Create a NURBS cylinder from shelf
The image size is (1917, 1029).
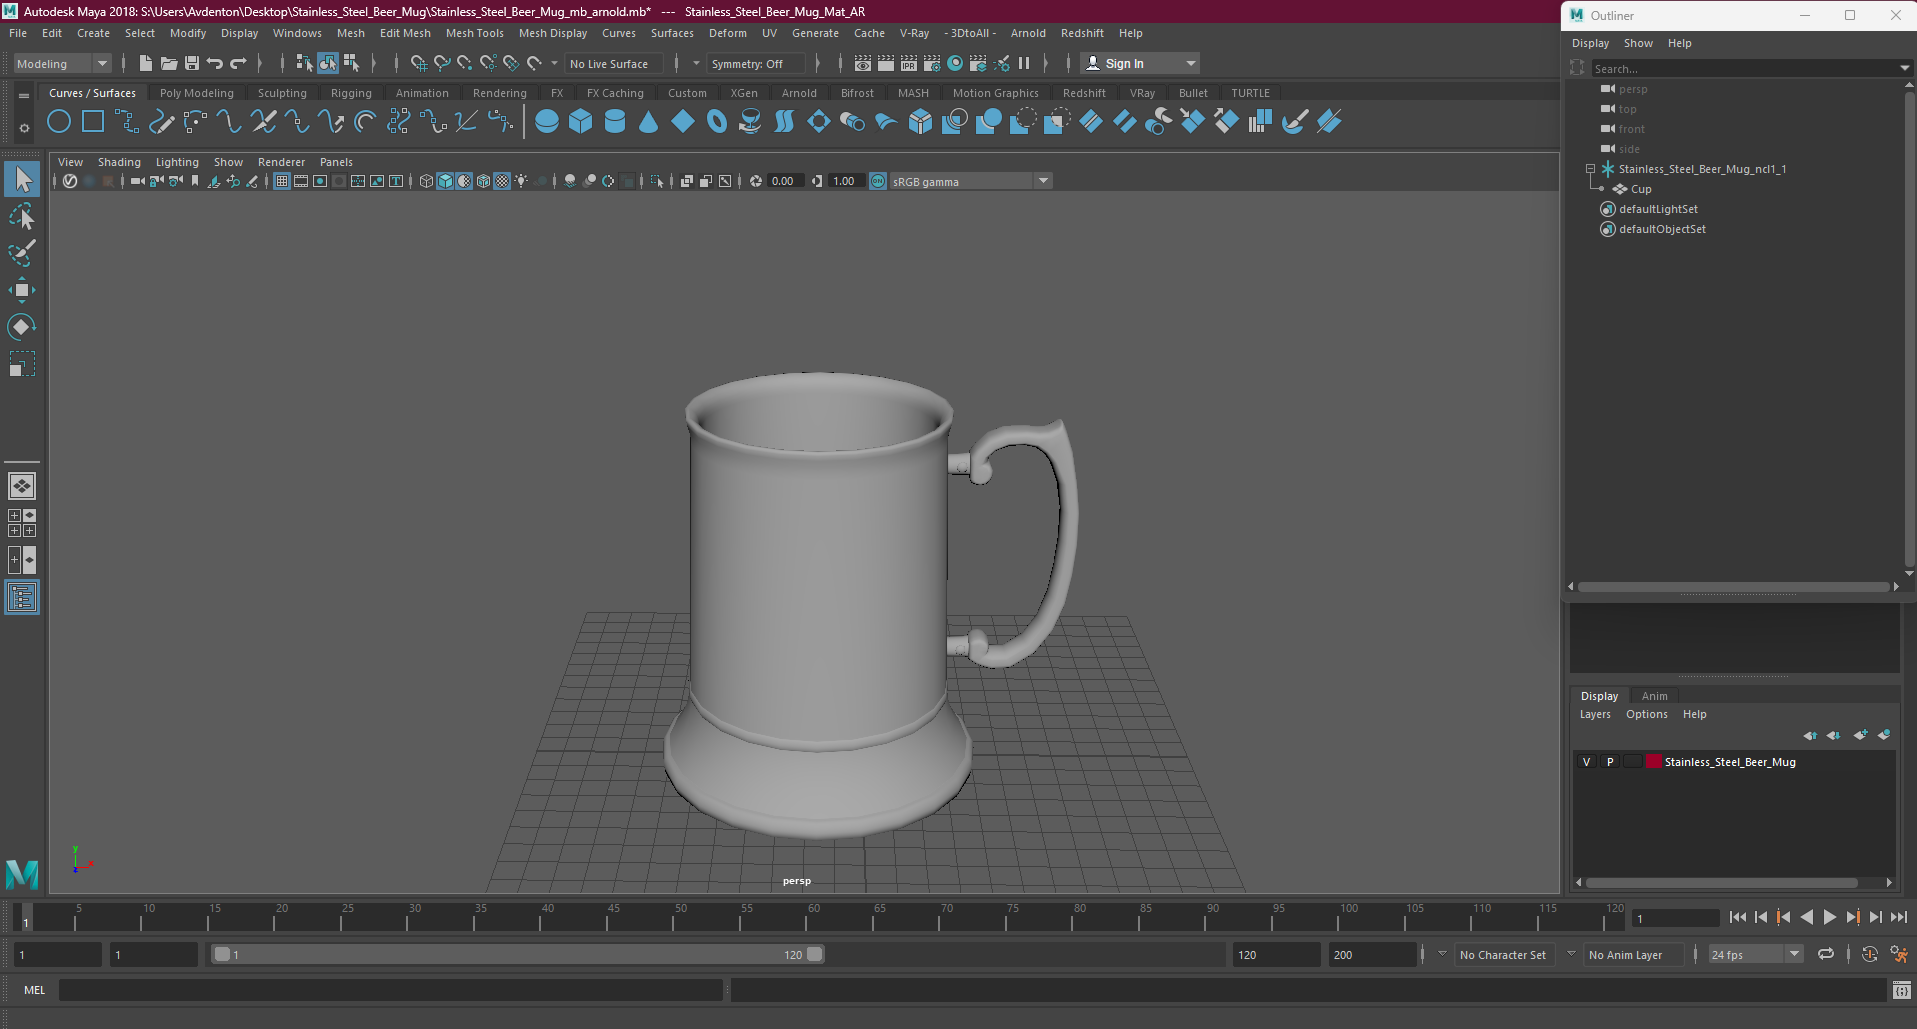(x=615, y=122)
